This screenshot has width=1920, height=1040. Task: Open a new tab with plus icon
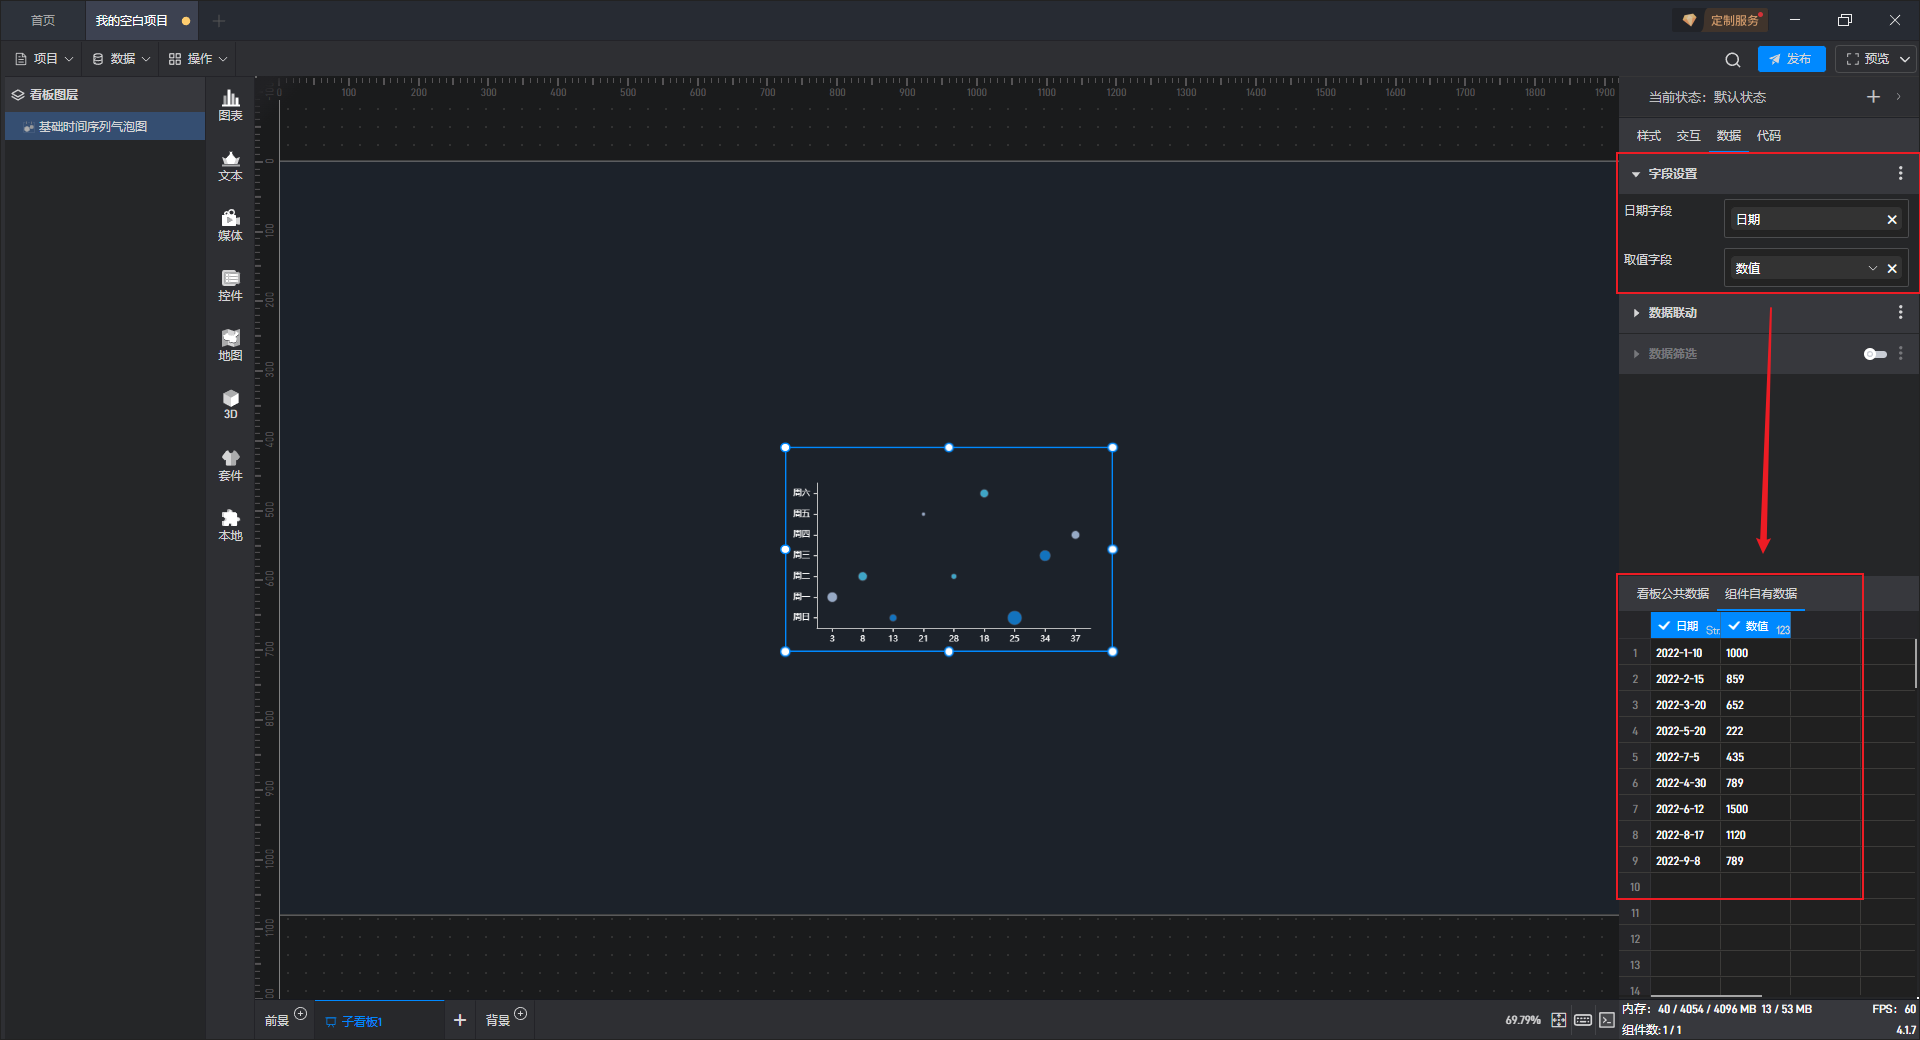(219, 20)
